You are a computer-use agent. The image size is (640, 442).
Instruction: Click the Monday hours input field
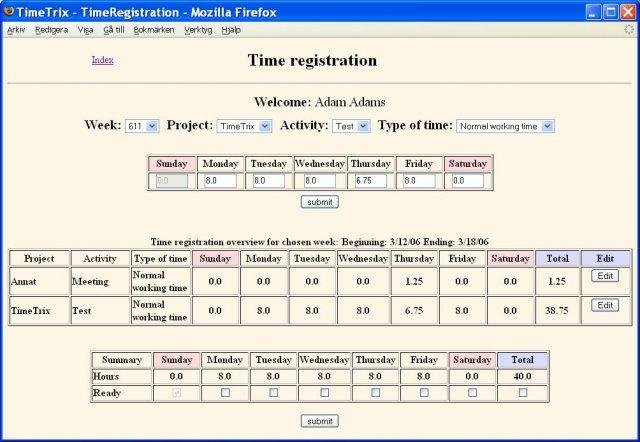pos(220,180)
